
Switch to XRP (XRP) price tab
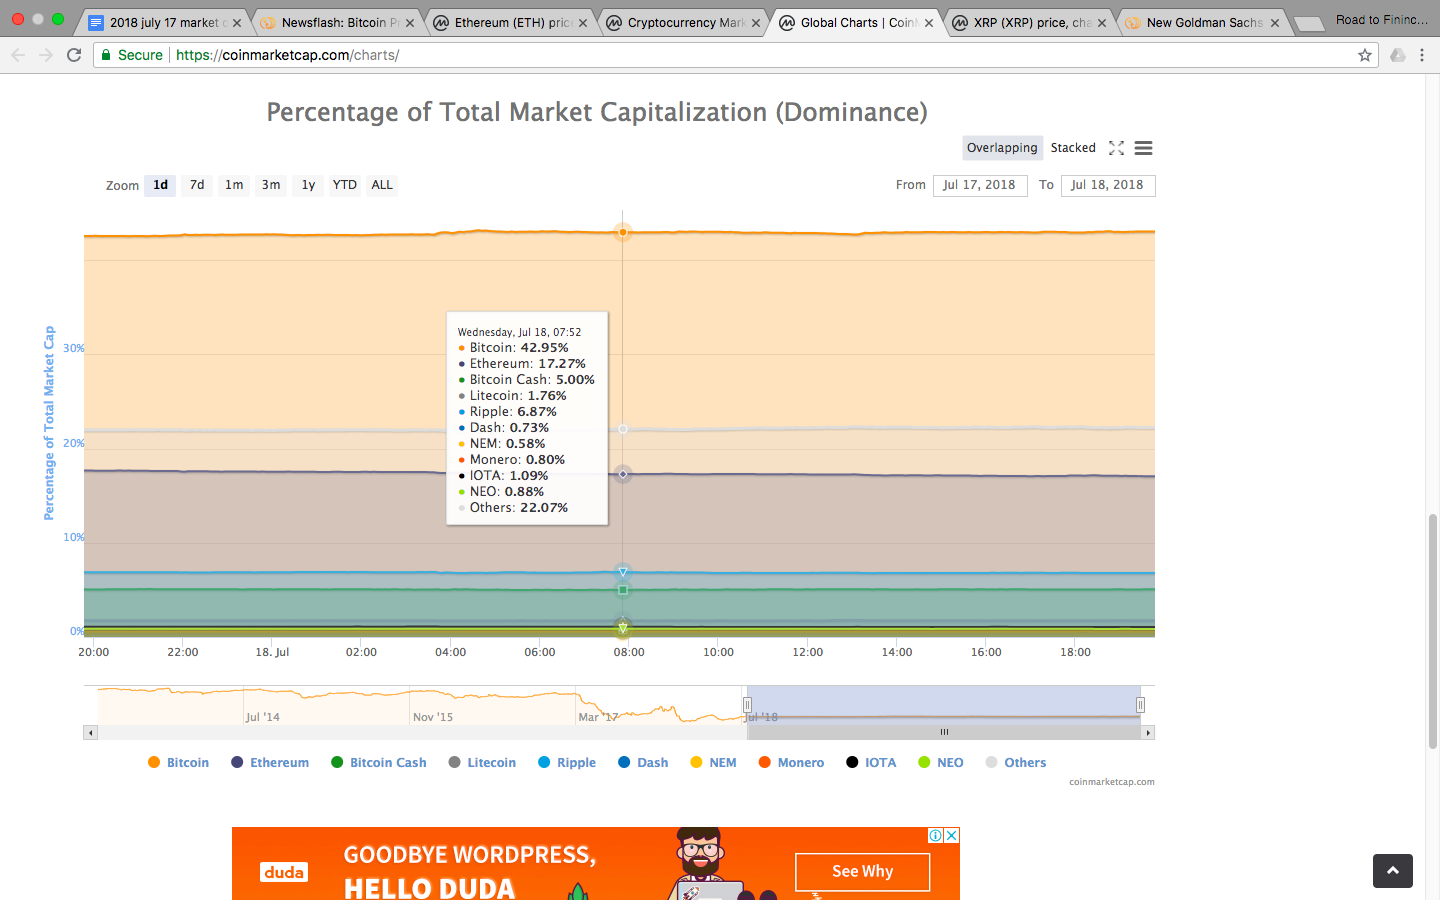(x=1030, y=23)
